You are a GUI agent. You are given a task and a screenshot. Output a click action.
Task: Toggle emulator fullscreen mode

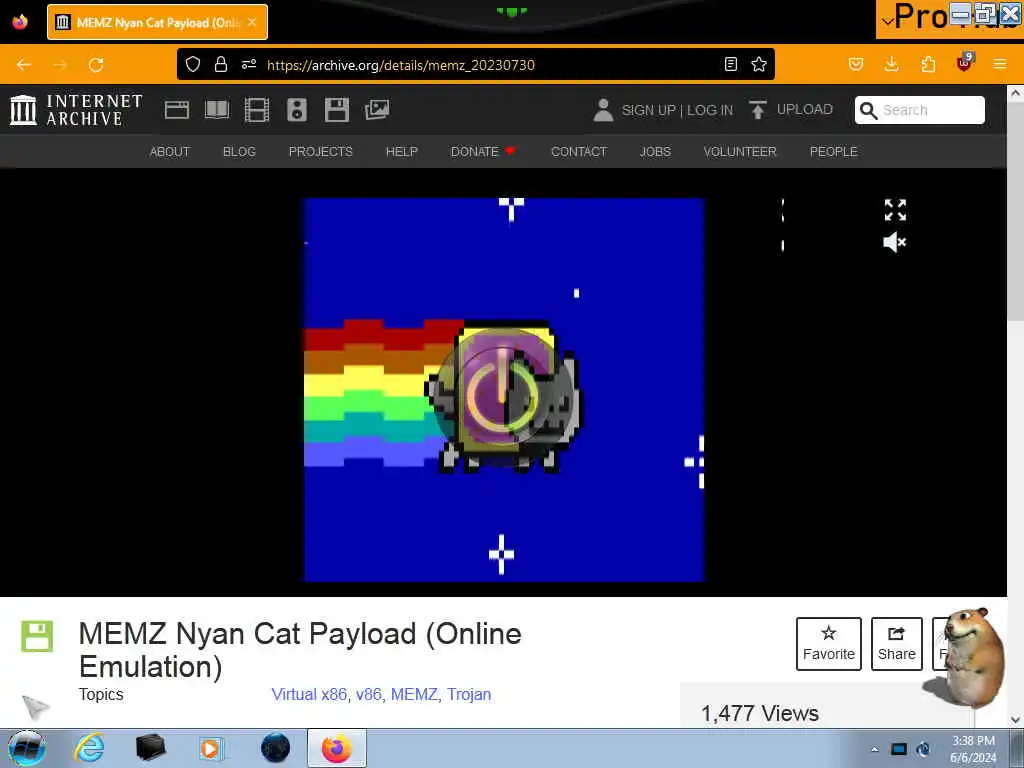895,210
